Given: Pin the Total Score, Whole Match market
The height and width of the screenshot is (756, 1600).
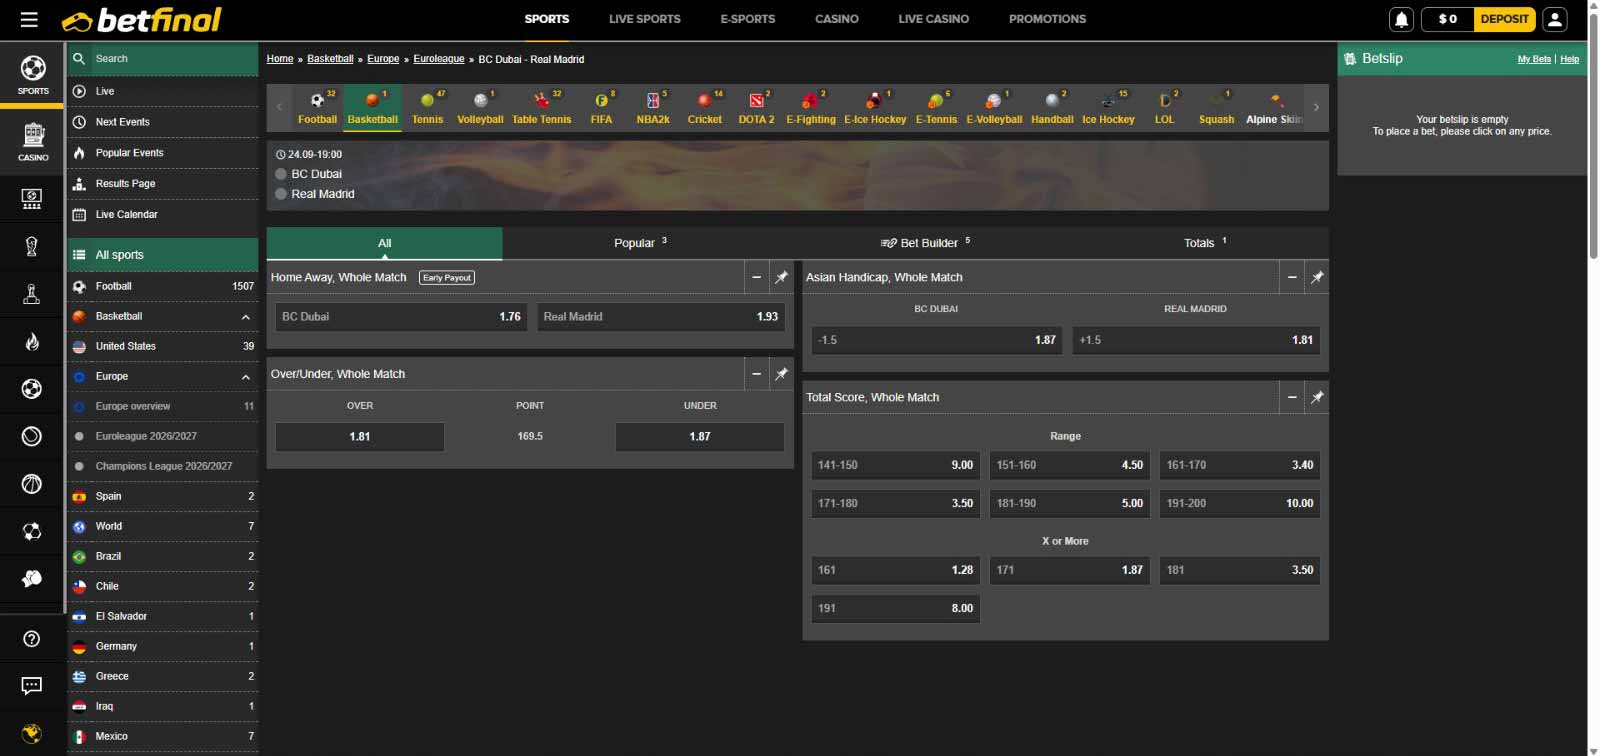Looking at the screenshot, I should pyautogui.click(x=1317, y=397).
